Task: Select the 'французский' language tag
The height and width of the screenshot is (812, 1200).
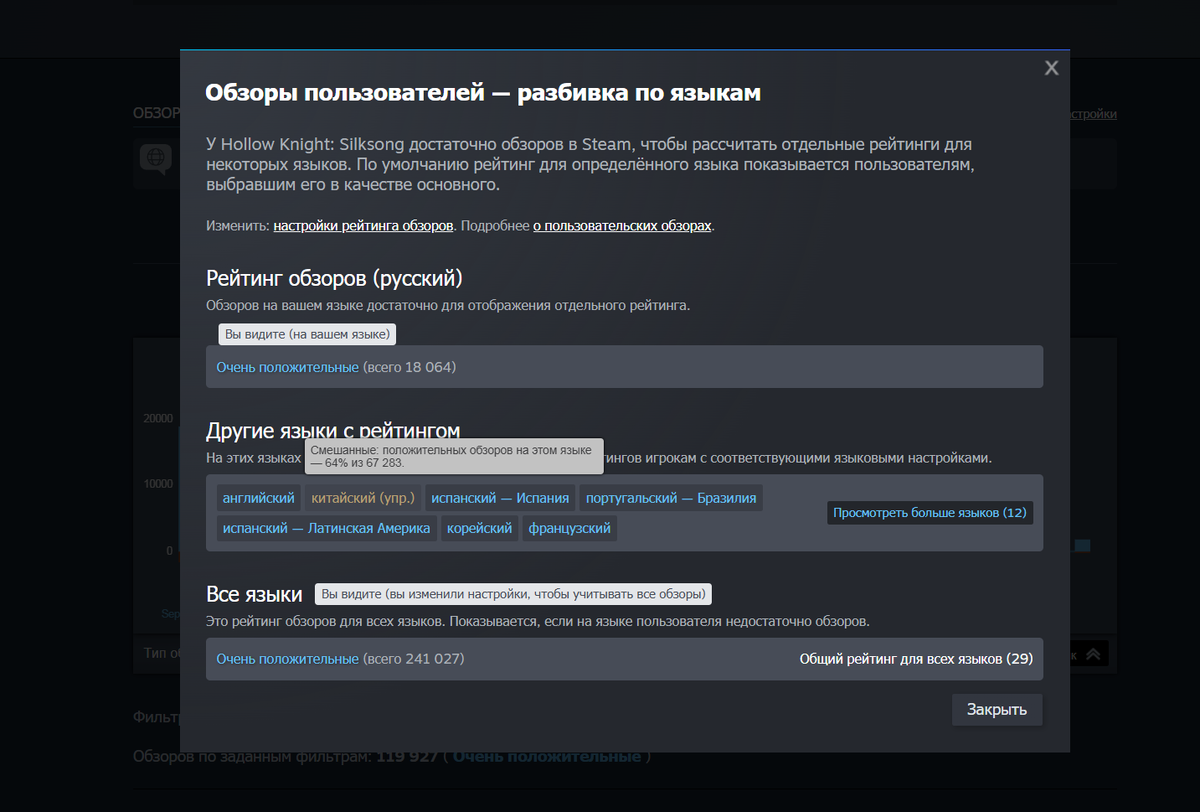Action: click(x=570, y=528)
